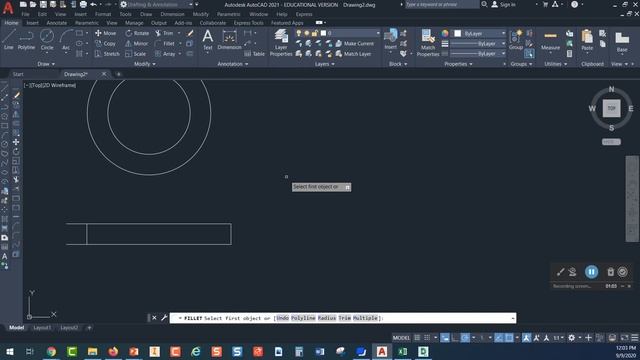Click the color wheel object color icon

(445, 33)
